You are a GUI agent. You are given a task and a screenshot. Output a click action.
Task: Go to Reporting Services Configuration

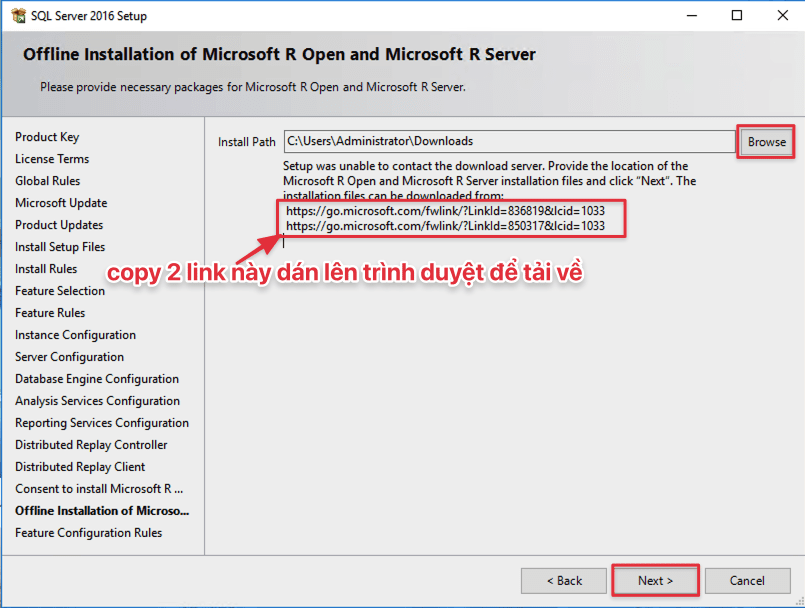click(102, 423)
